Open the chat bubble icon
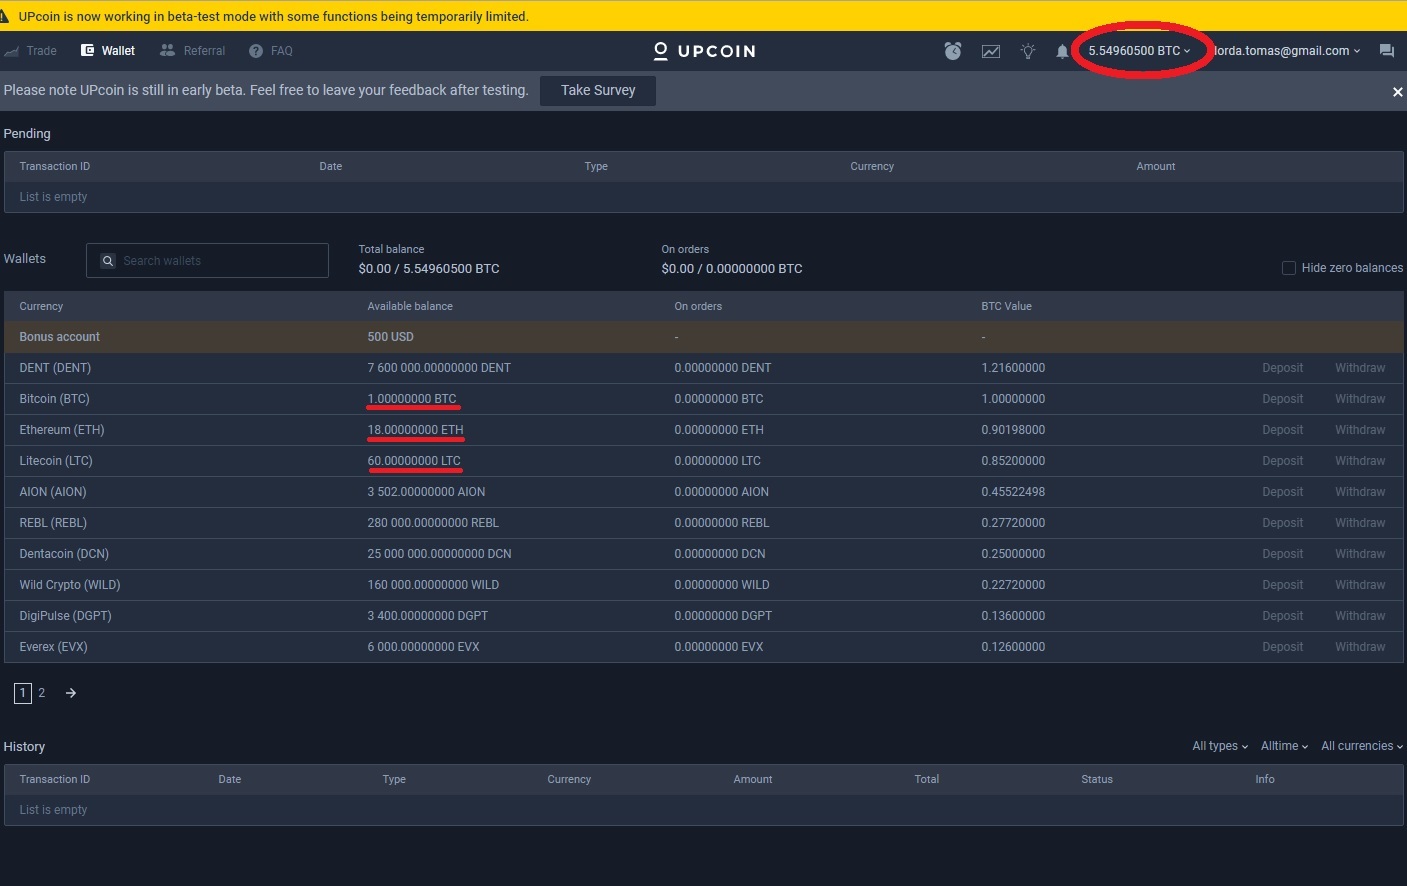This screenshot has width=1407, height=886. [1387, 51]
